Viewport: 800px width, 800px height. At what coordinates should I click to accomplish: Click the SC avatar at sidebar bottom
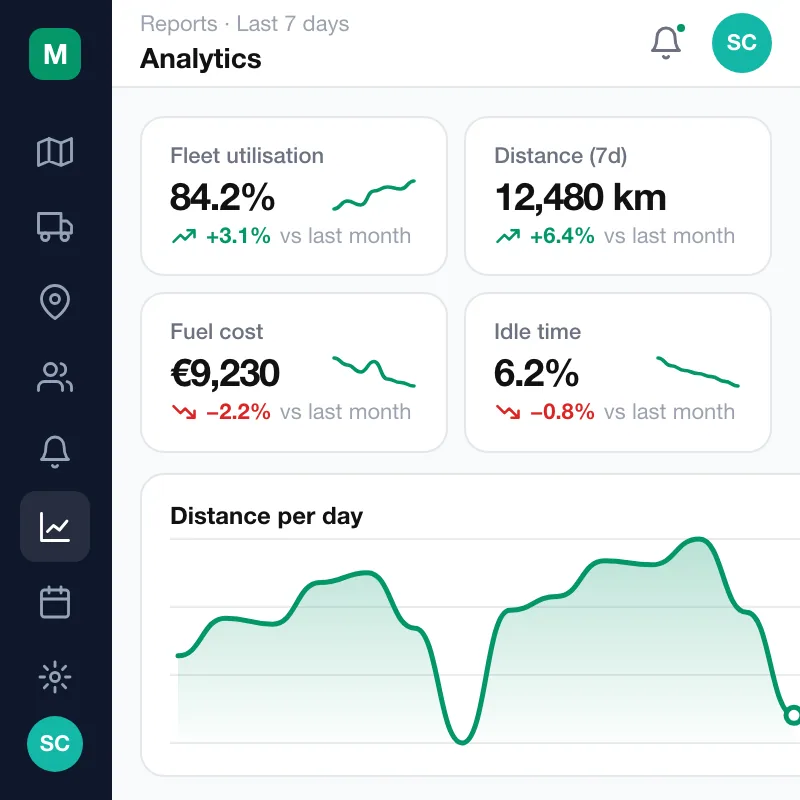coord(55,743)
